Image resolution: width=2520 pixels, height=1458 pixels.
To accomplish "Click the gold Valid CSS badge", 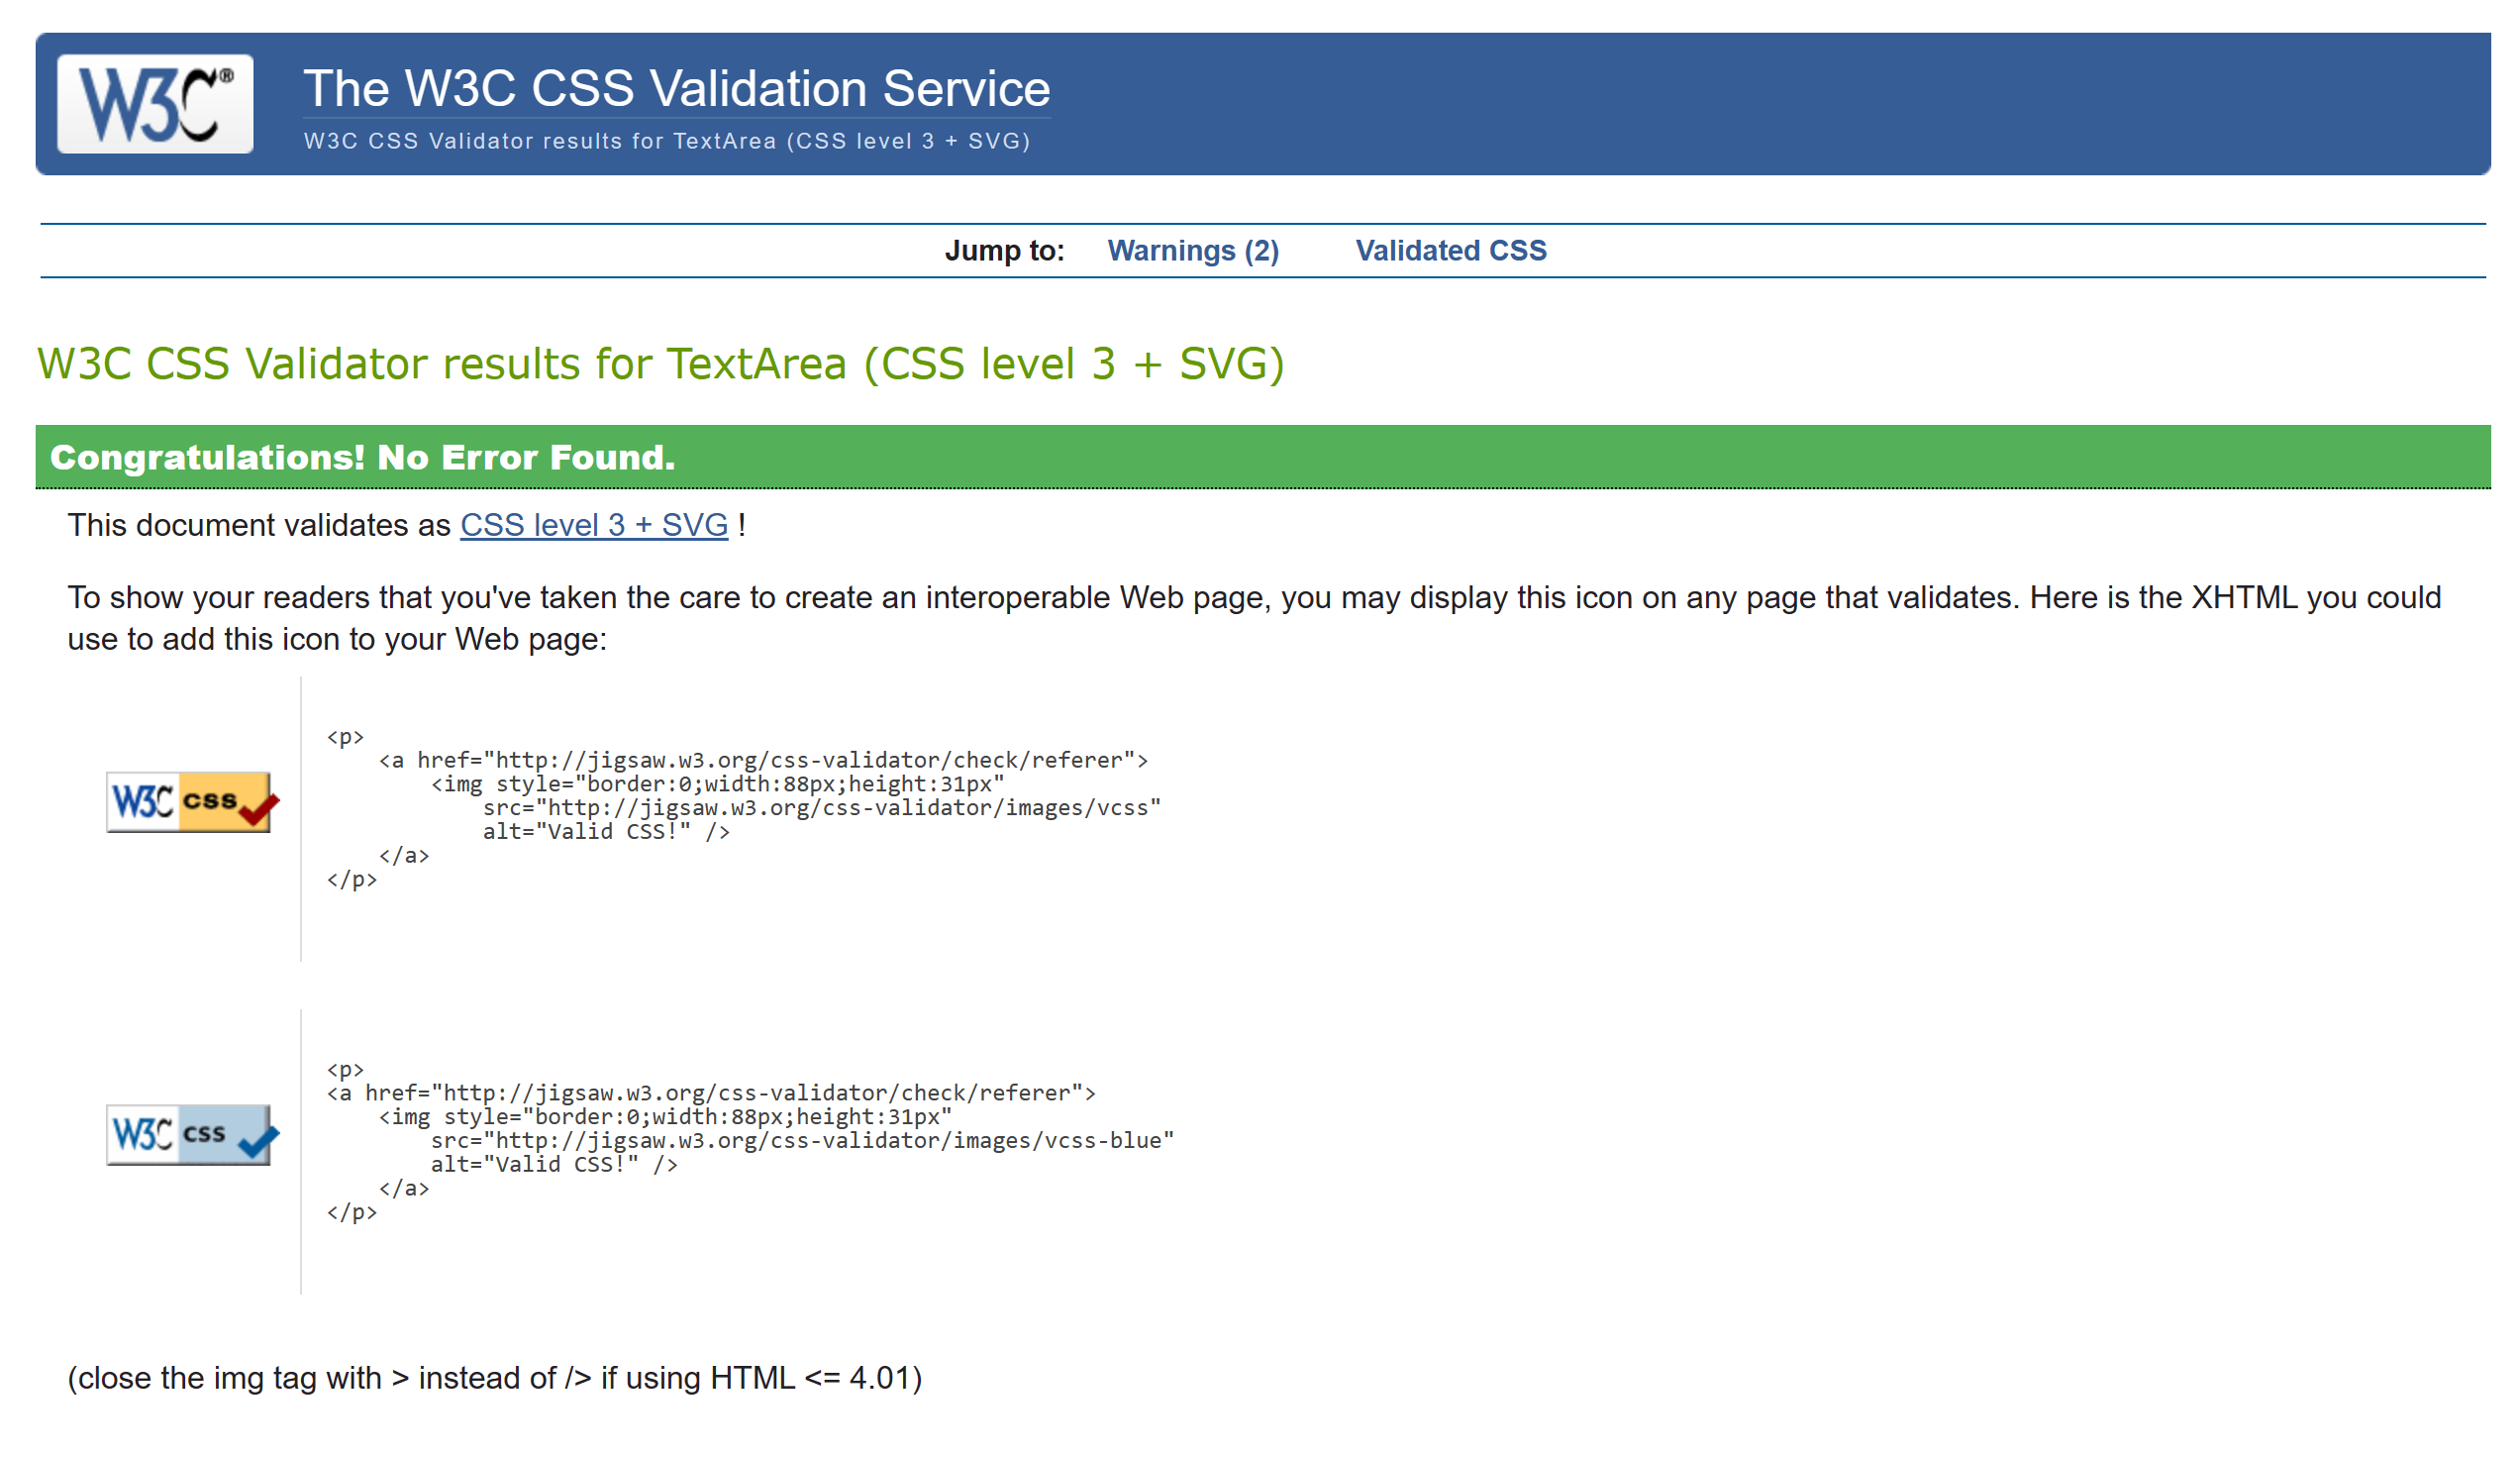I will point(191,802).
